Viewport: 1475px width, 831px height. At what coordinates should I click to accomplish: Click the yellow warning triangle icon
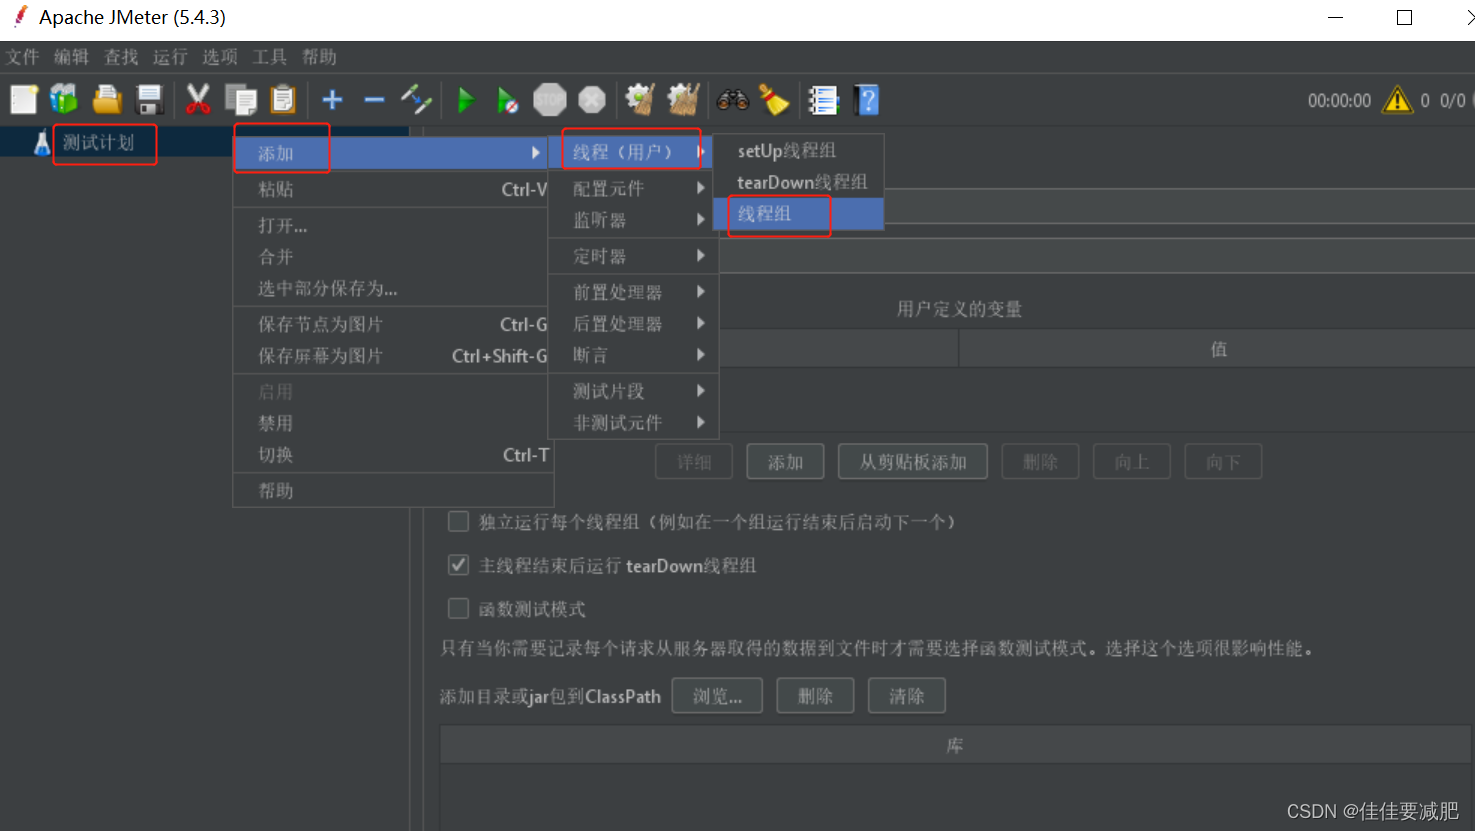pyautogui.click(x=1397, y=100)
